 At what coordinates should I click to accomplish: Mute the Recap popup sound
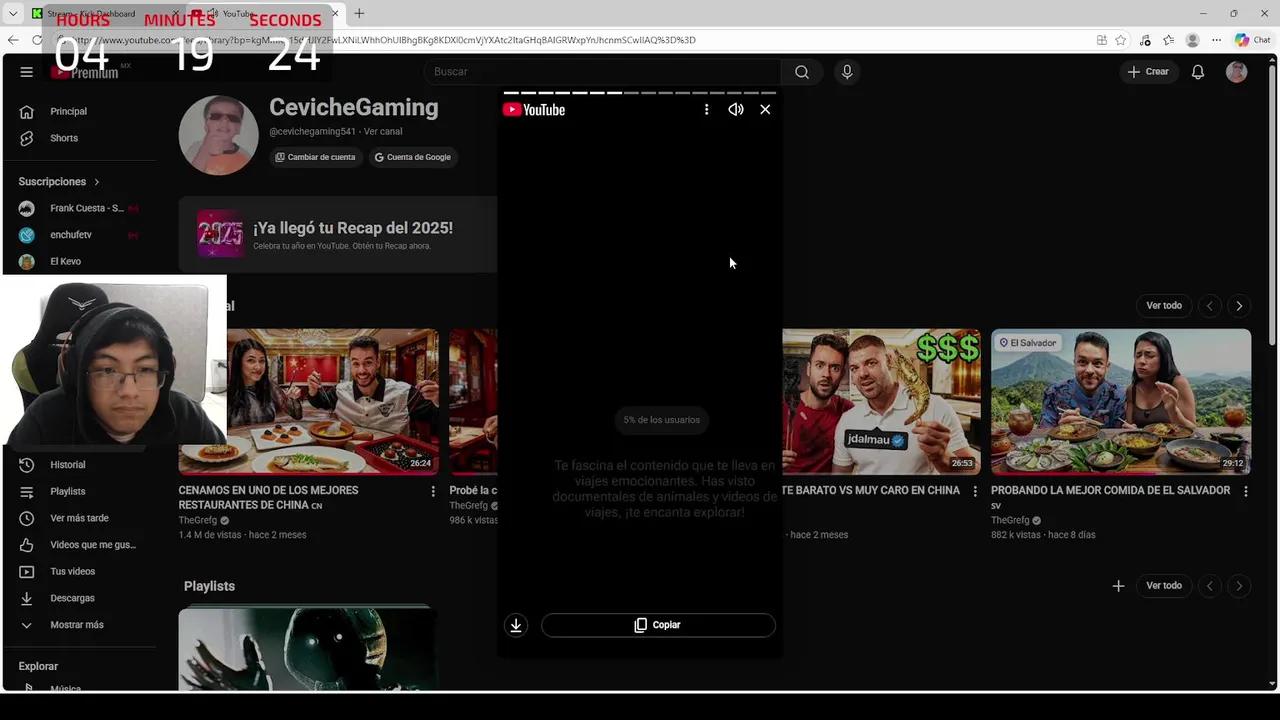coord(736,110)
